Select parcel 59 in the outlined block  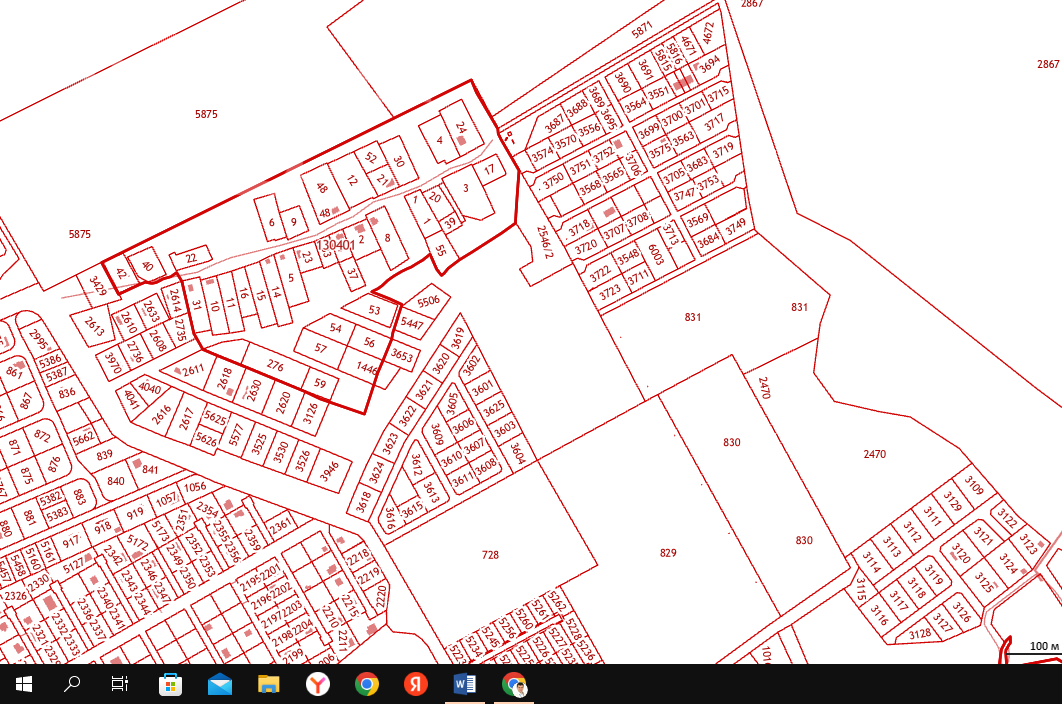pos(320,384)
